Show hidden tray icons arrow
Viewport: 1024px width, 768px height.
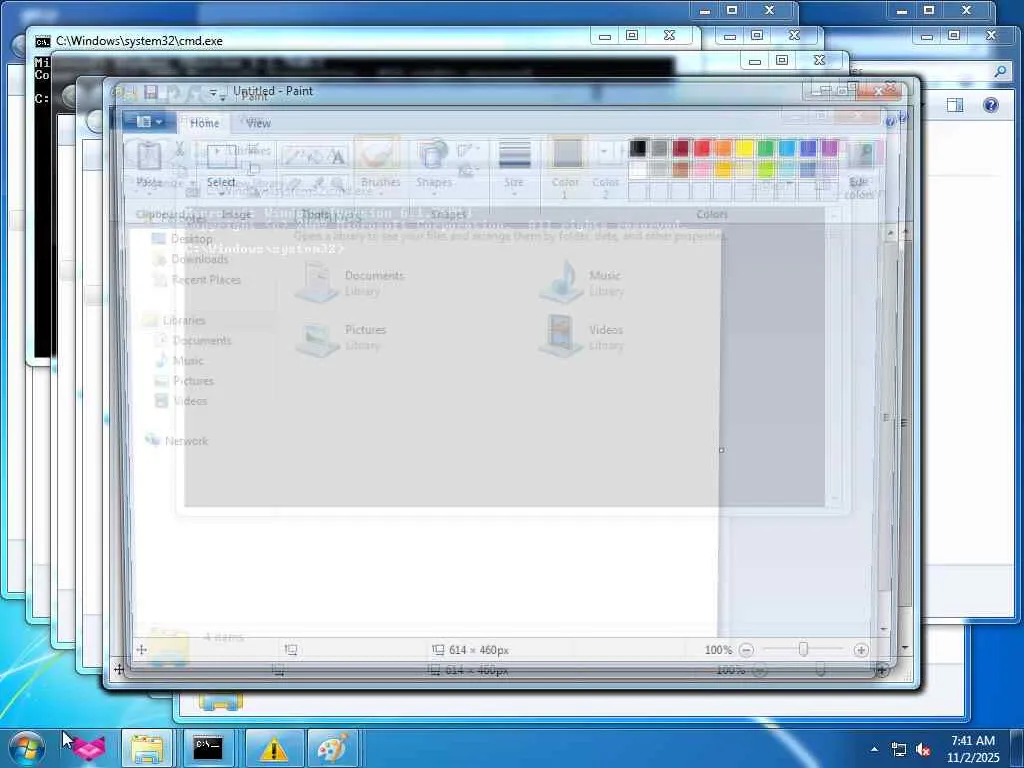click(874, 749)
